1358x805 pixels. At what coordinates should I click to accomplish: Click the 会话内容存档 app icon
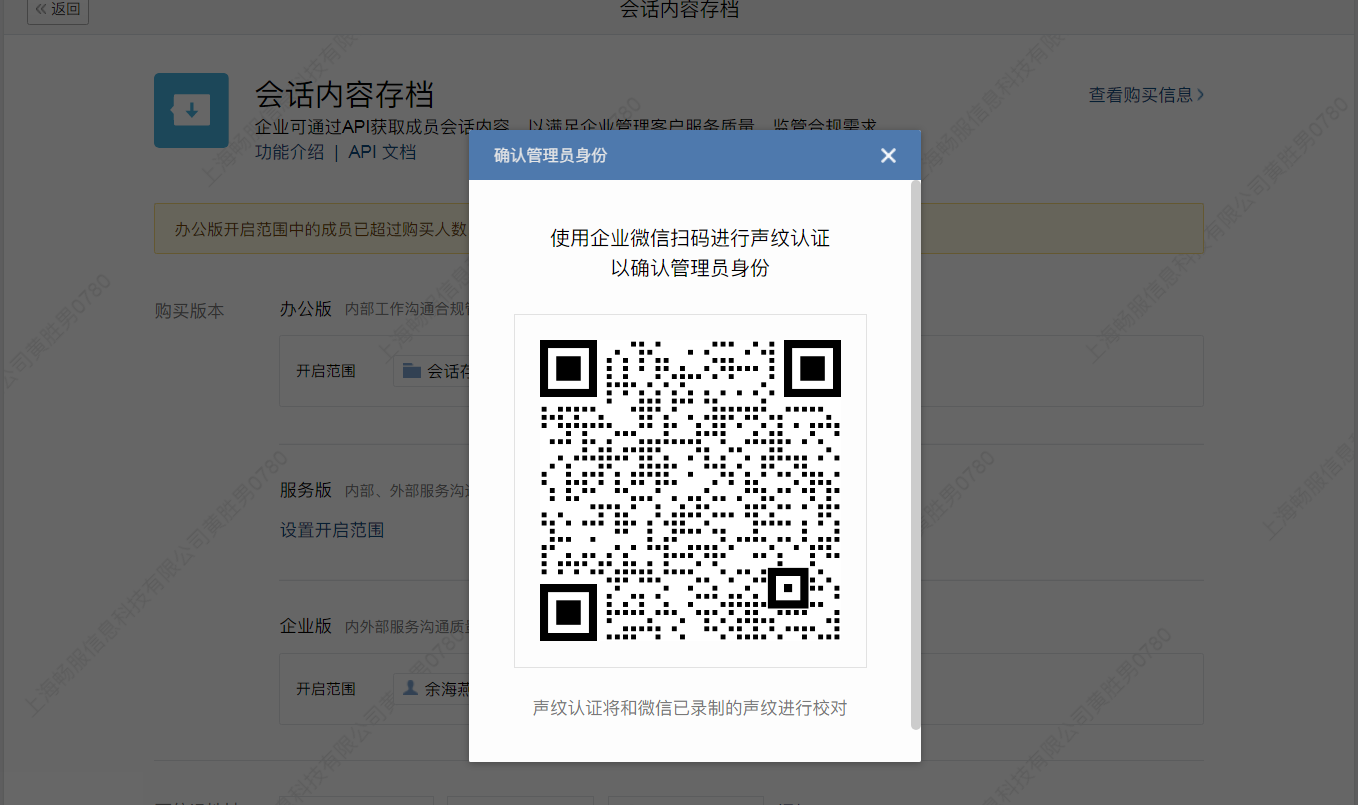(x=191, y=110)
